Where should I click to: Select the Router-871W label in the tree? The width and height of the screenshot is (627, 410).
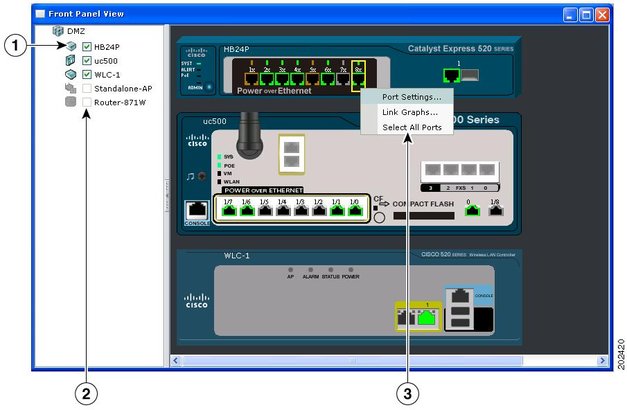point(120,102)
